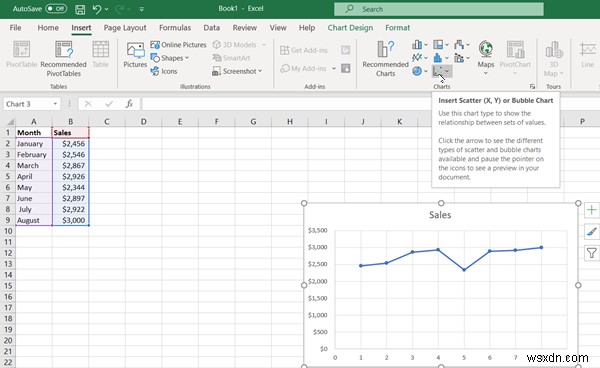
Task: Click the Insert Function fx icon
Action: coord(129,104)
